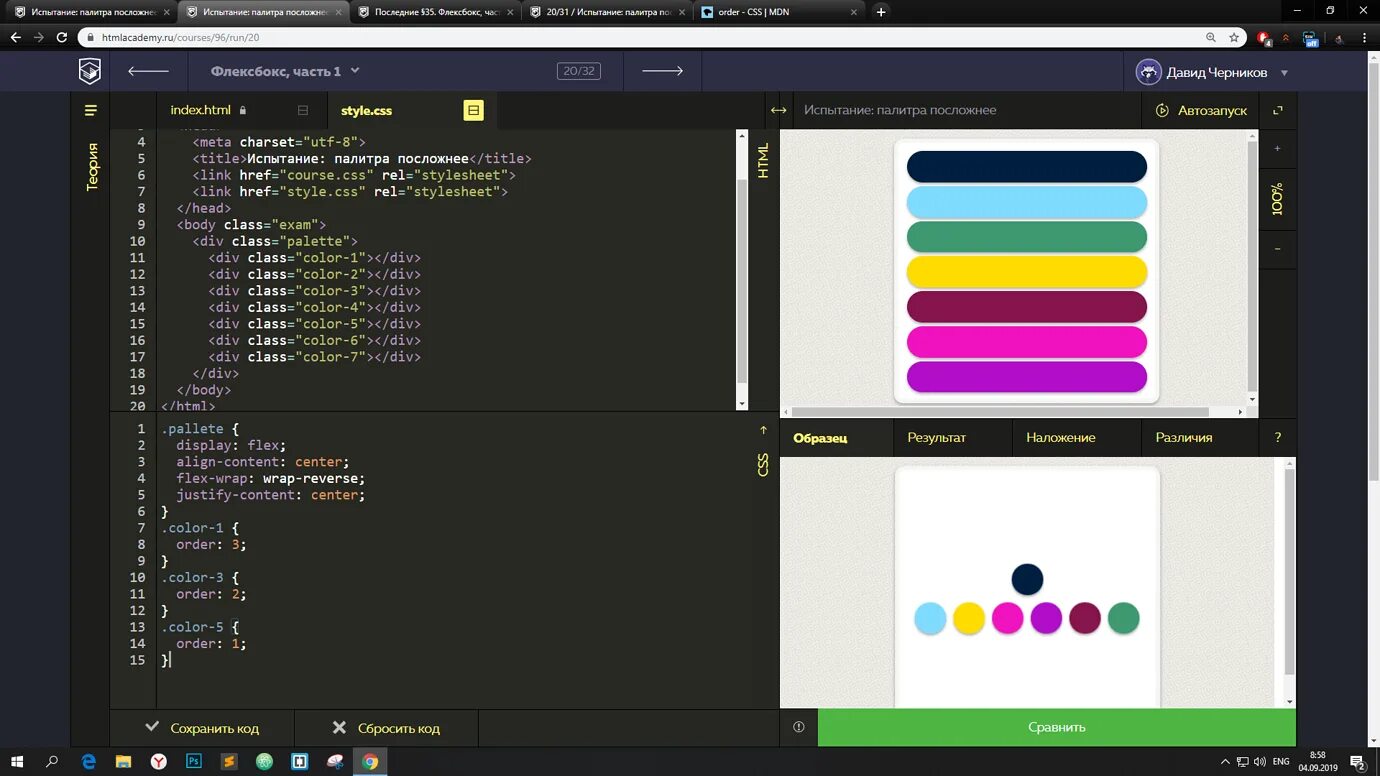Expand Флексбокс, часть 1 course dropdown
The image size is (1380, 776).
tap(285, 71)
